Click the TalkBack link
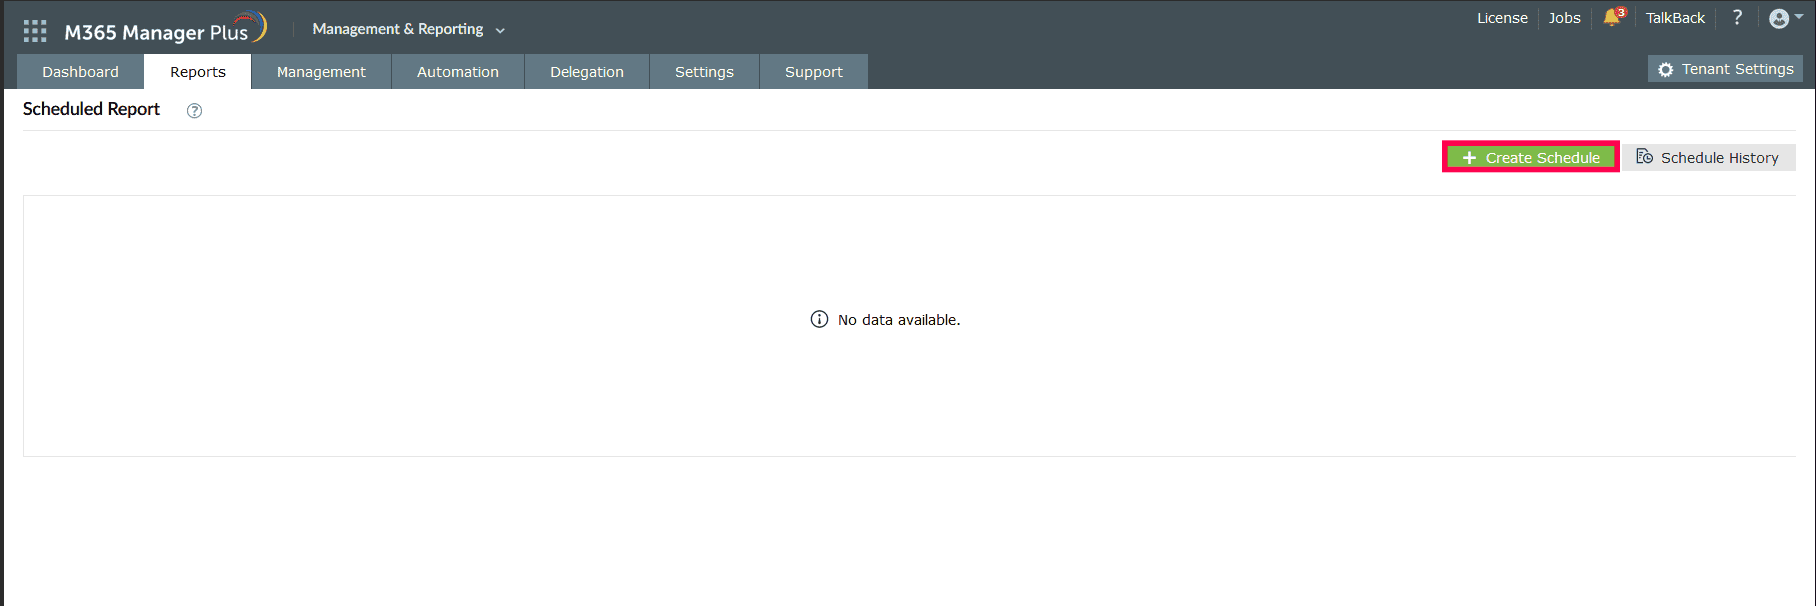The image size is (1816, 606). click(x=1675, y=18)
